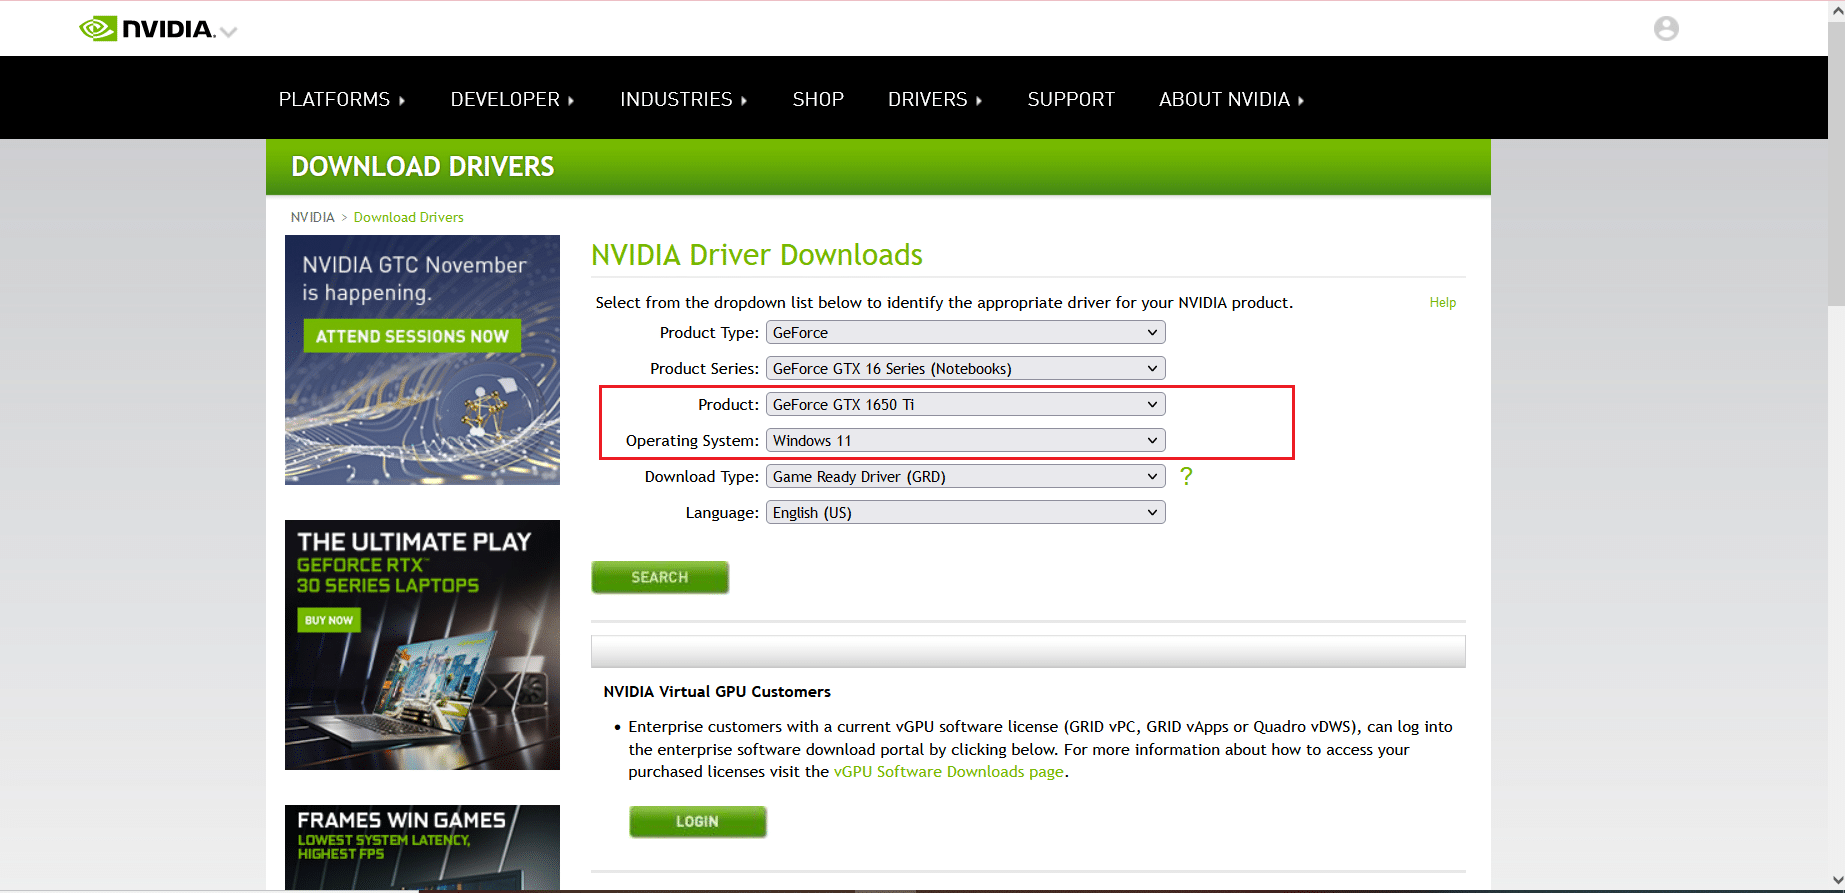This screenshot has height=893, width=1845.
Task: Click the NVIDIA Virtual GPU Customers heading
Action: [x=717, y=692]
